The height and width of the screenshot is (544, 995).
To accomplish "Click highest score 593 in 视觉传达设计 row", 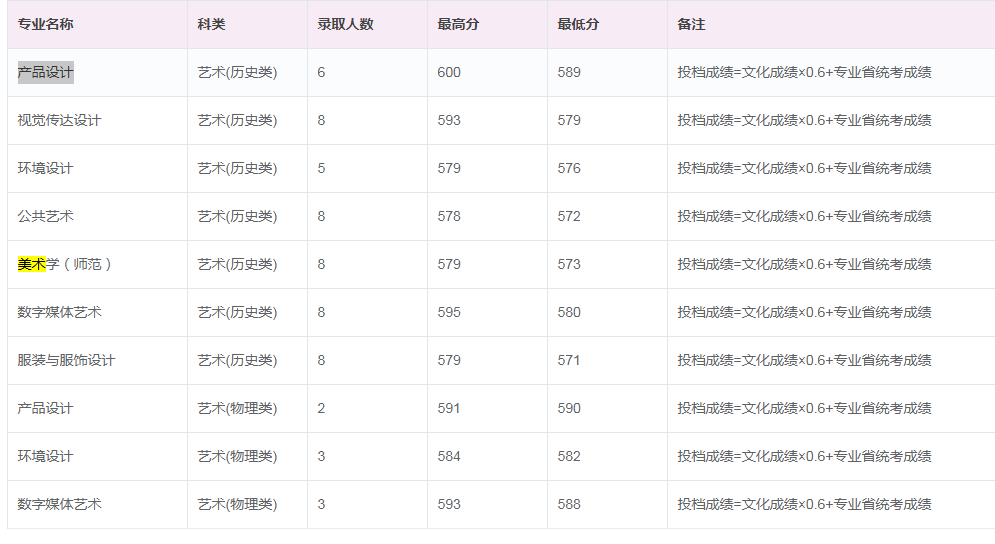I will point(449,121).
